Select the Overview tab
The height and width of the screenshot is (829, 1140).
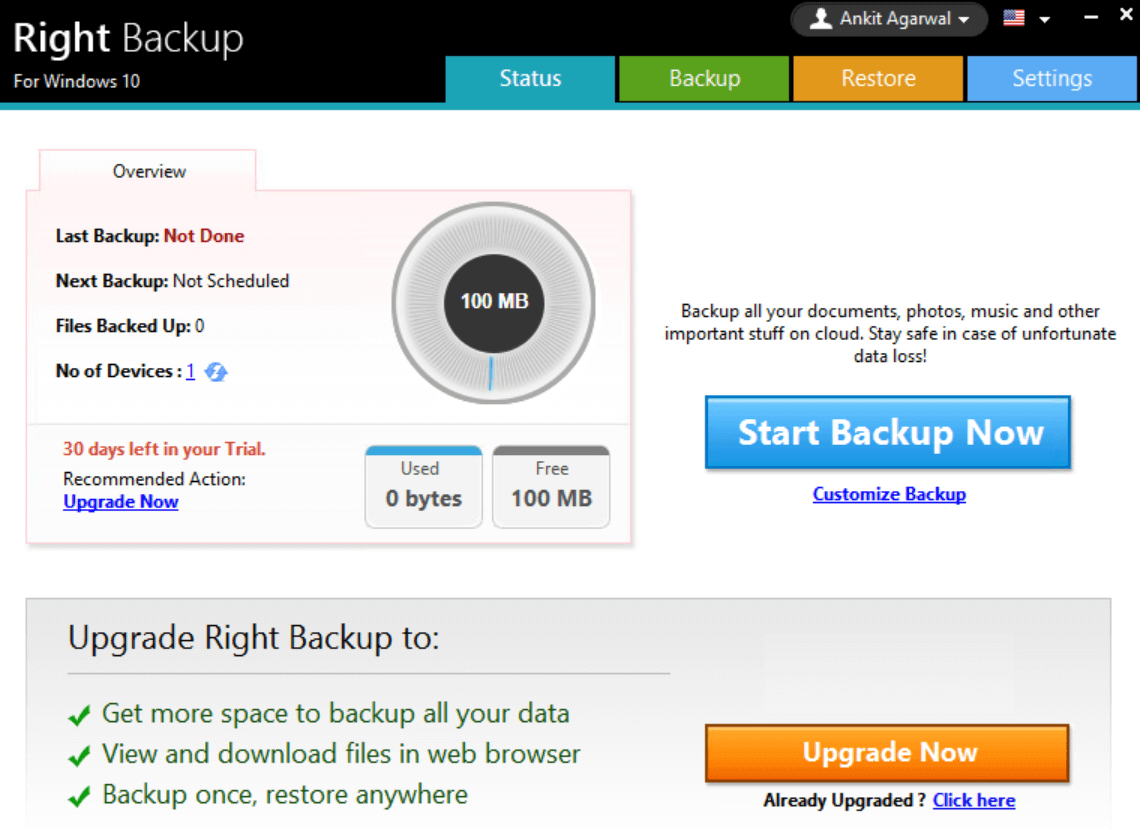pyautogui.click(x=149, y=171)
